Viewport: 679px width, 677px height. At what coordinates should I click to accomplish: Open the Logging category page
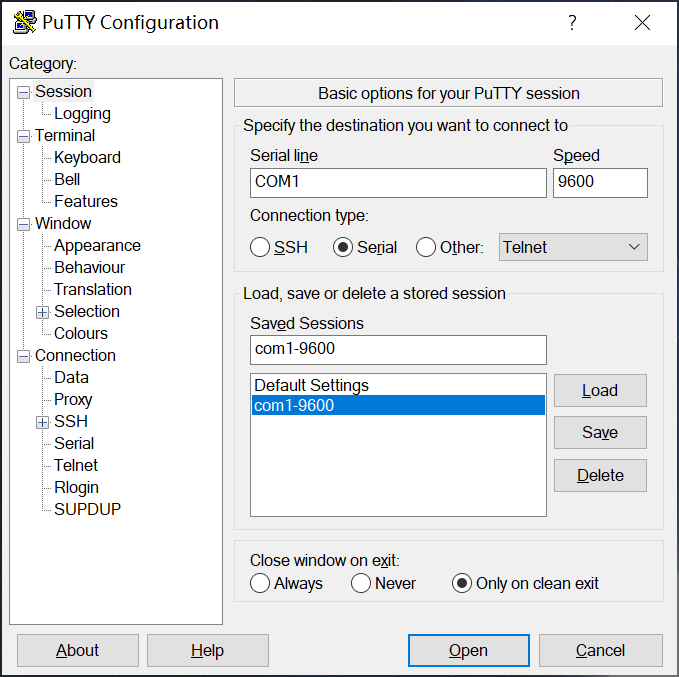pos(82,114)
